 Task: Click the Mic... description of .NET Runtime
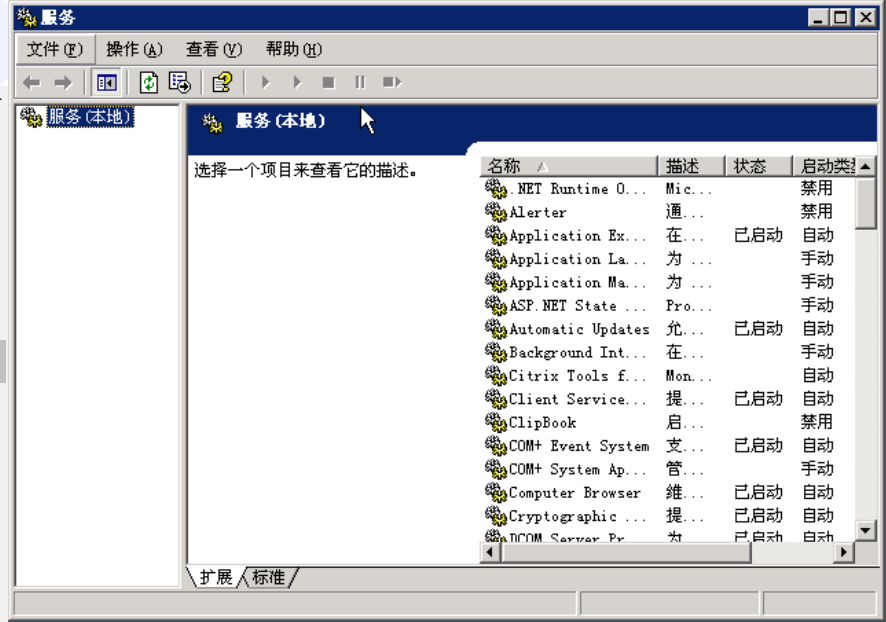pyautogui.click(x=688, y=189)
